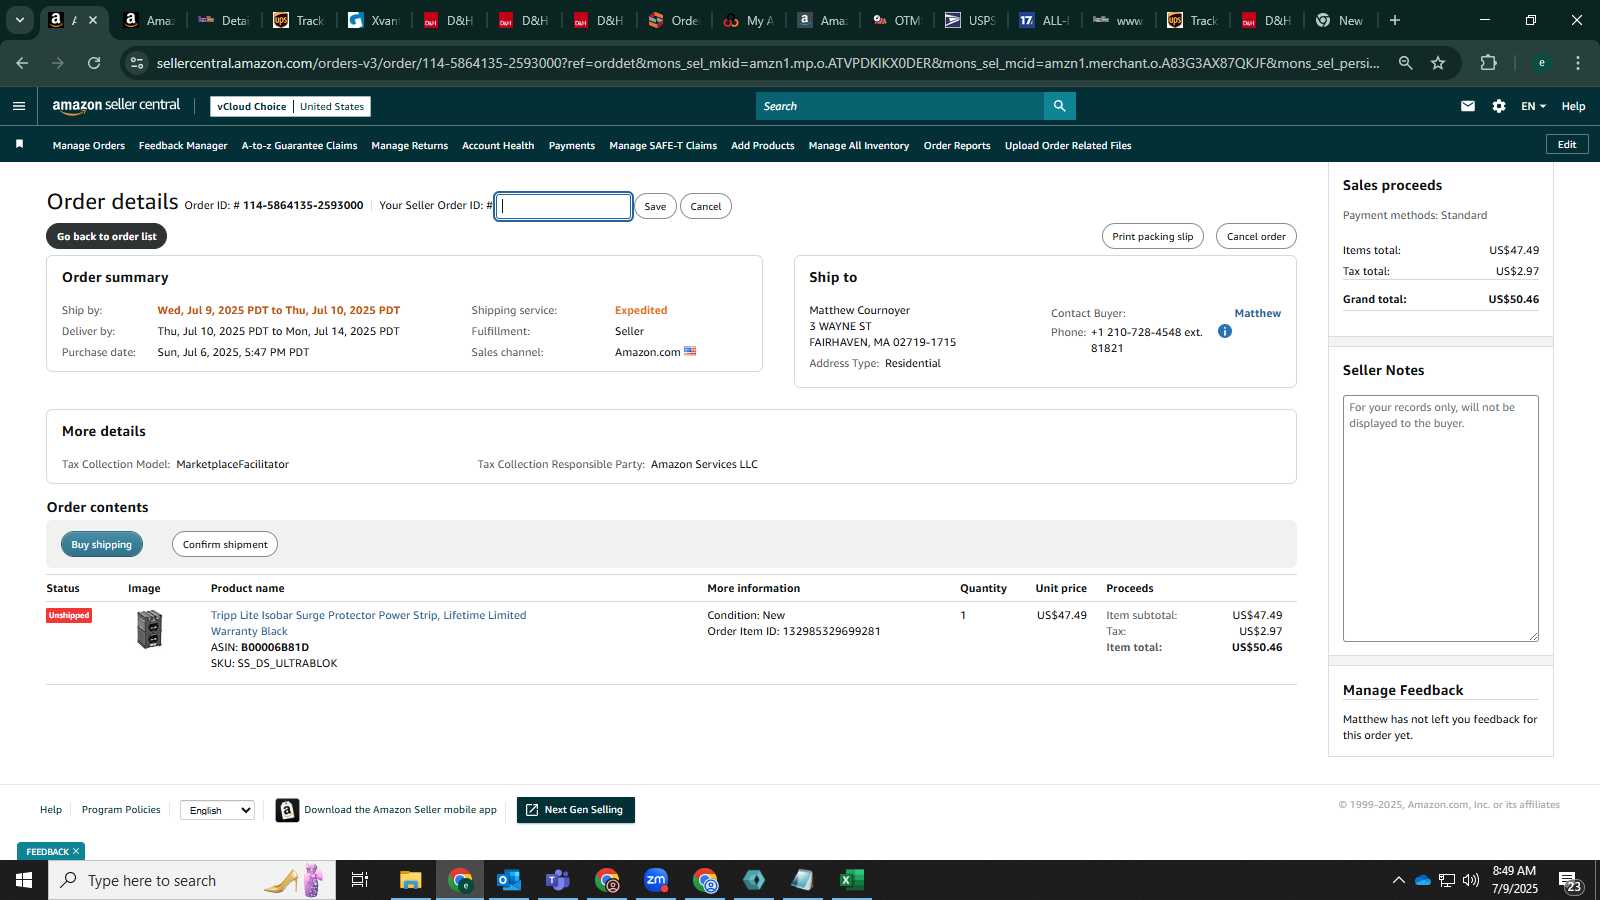Click the Confirm shipment button
Screen dimensions: 1600x900
[x=225, y=544]
